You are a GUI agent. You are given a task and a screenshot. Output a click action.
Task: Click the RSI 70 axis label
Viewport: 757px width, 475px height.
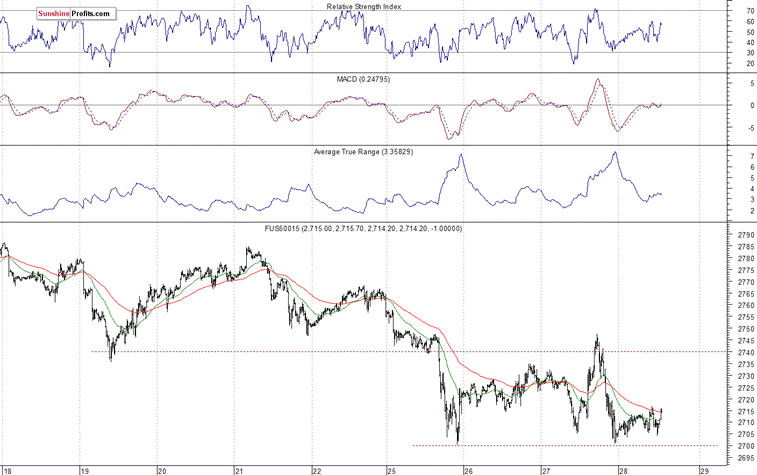tap(750, 11)
